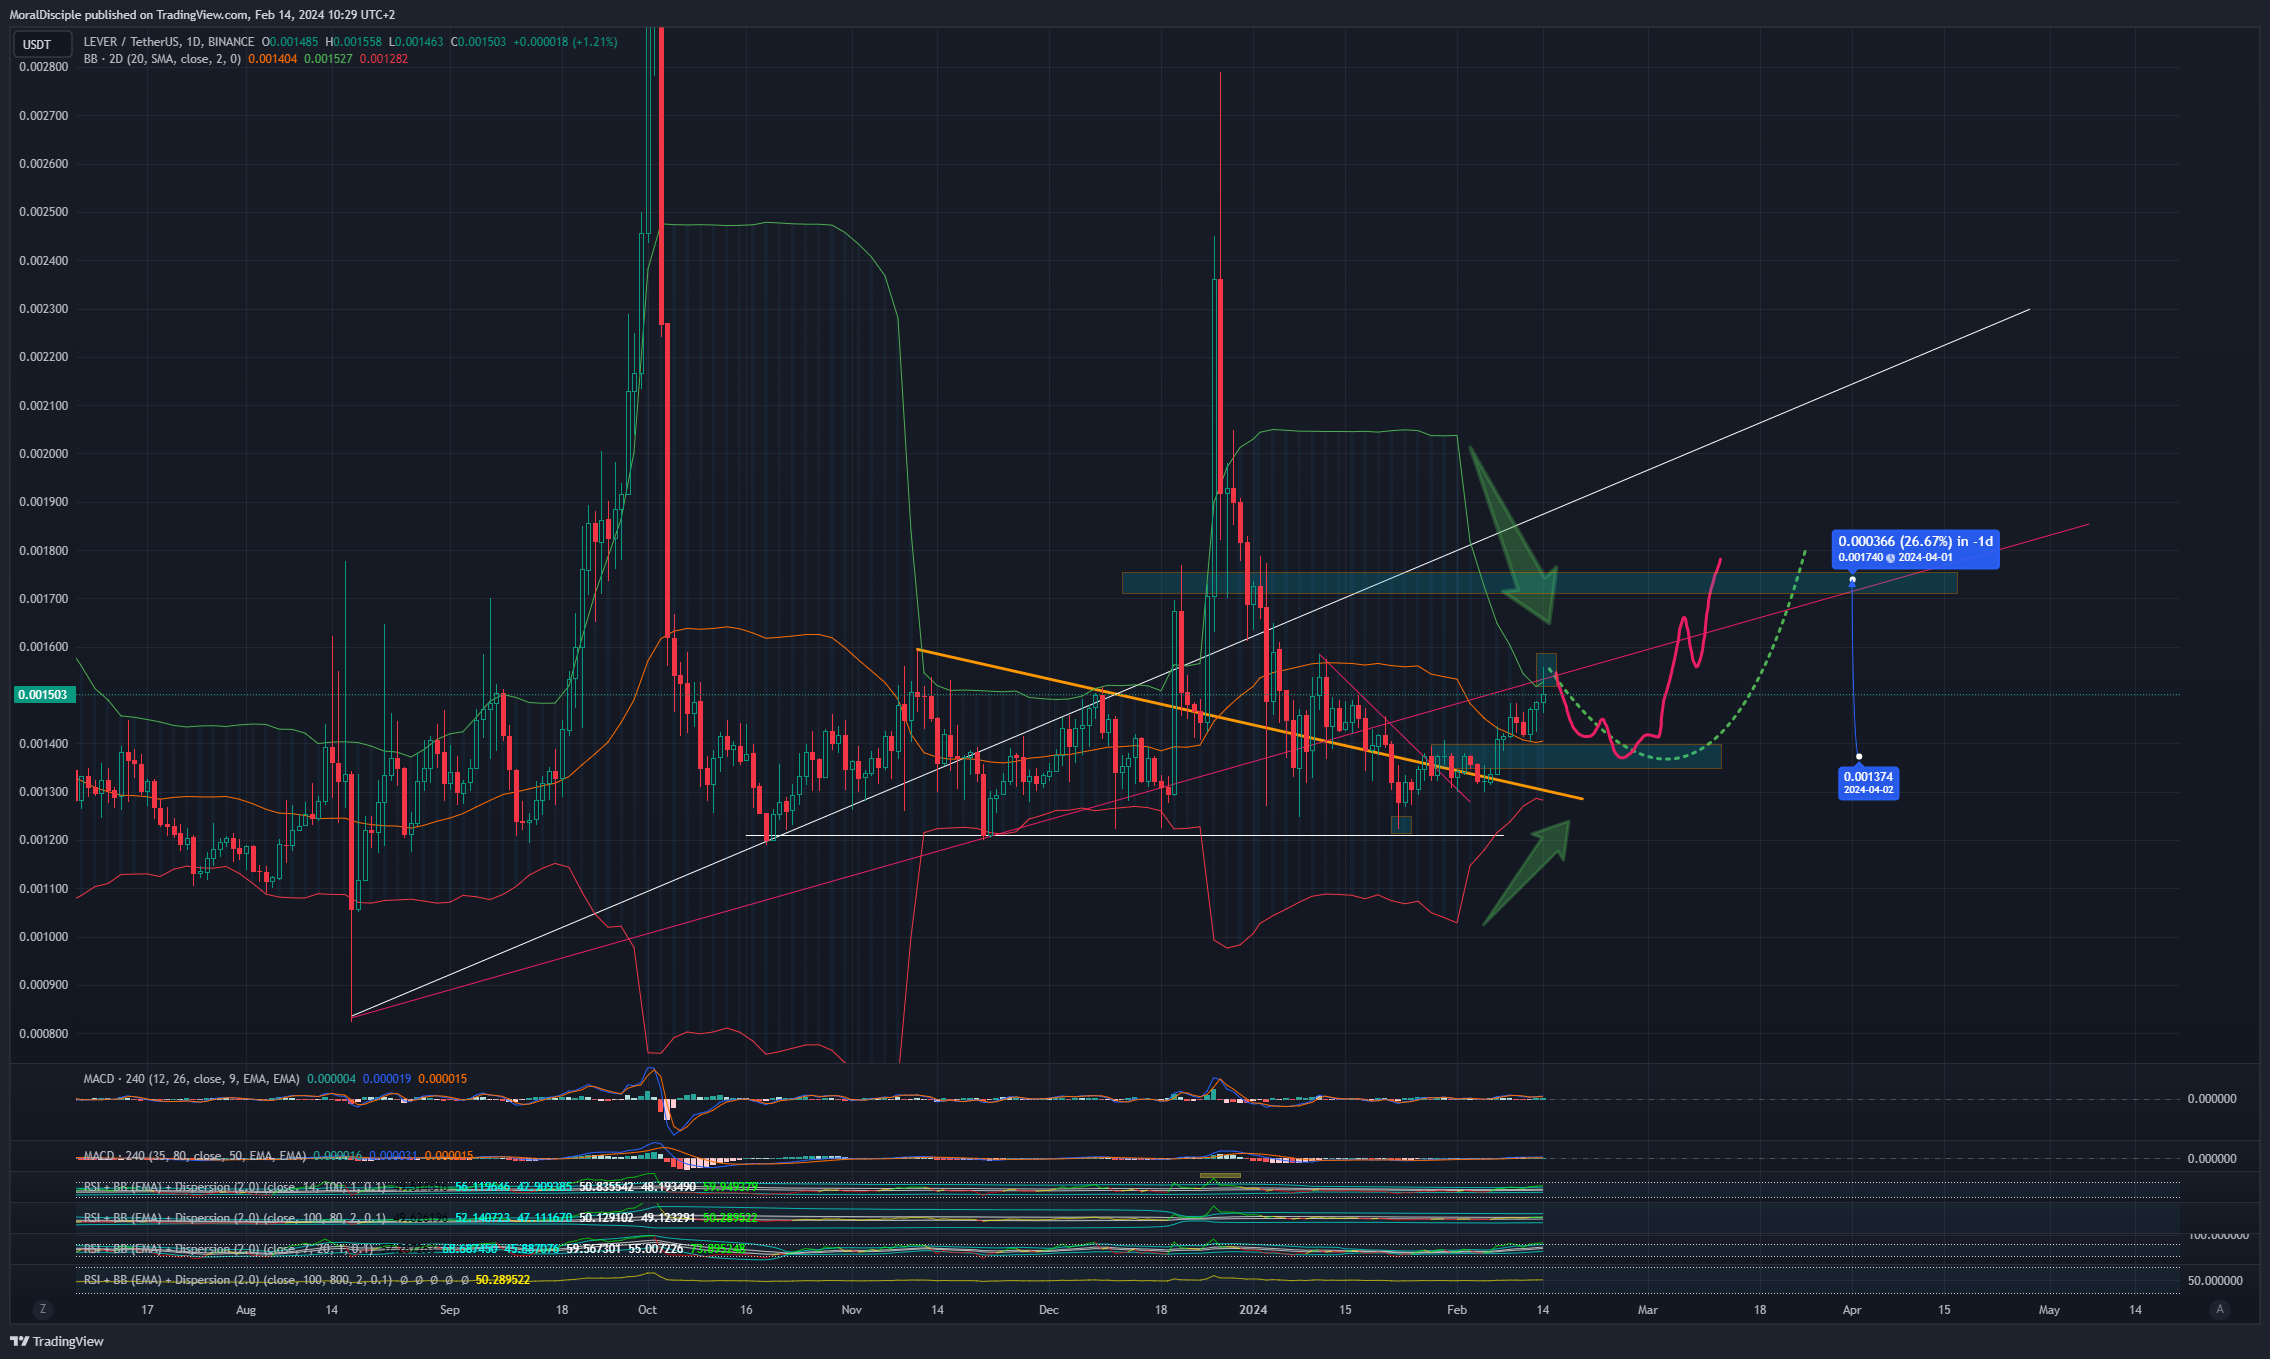Click the Oct date on time axis
Viewport: 2270px width, 1359px height.
coord(647,1310)
